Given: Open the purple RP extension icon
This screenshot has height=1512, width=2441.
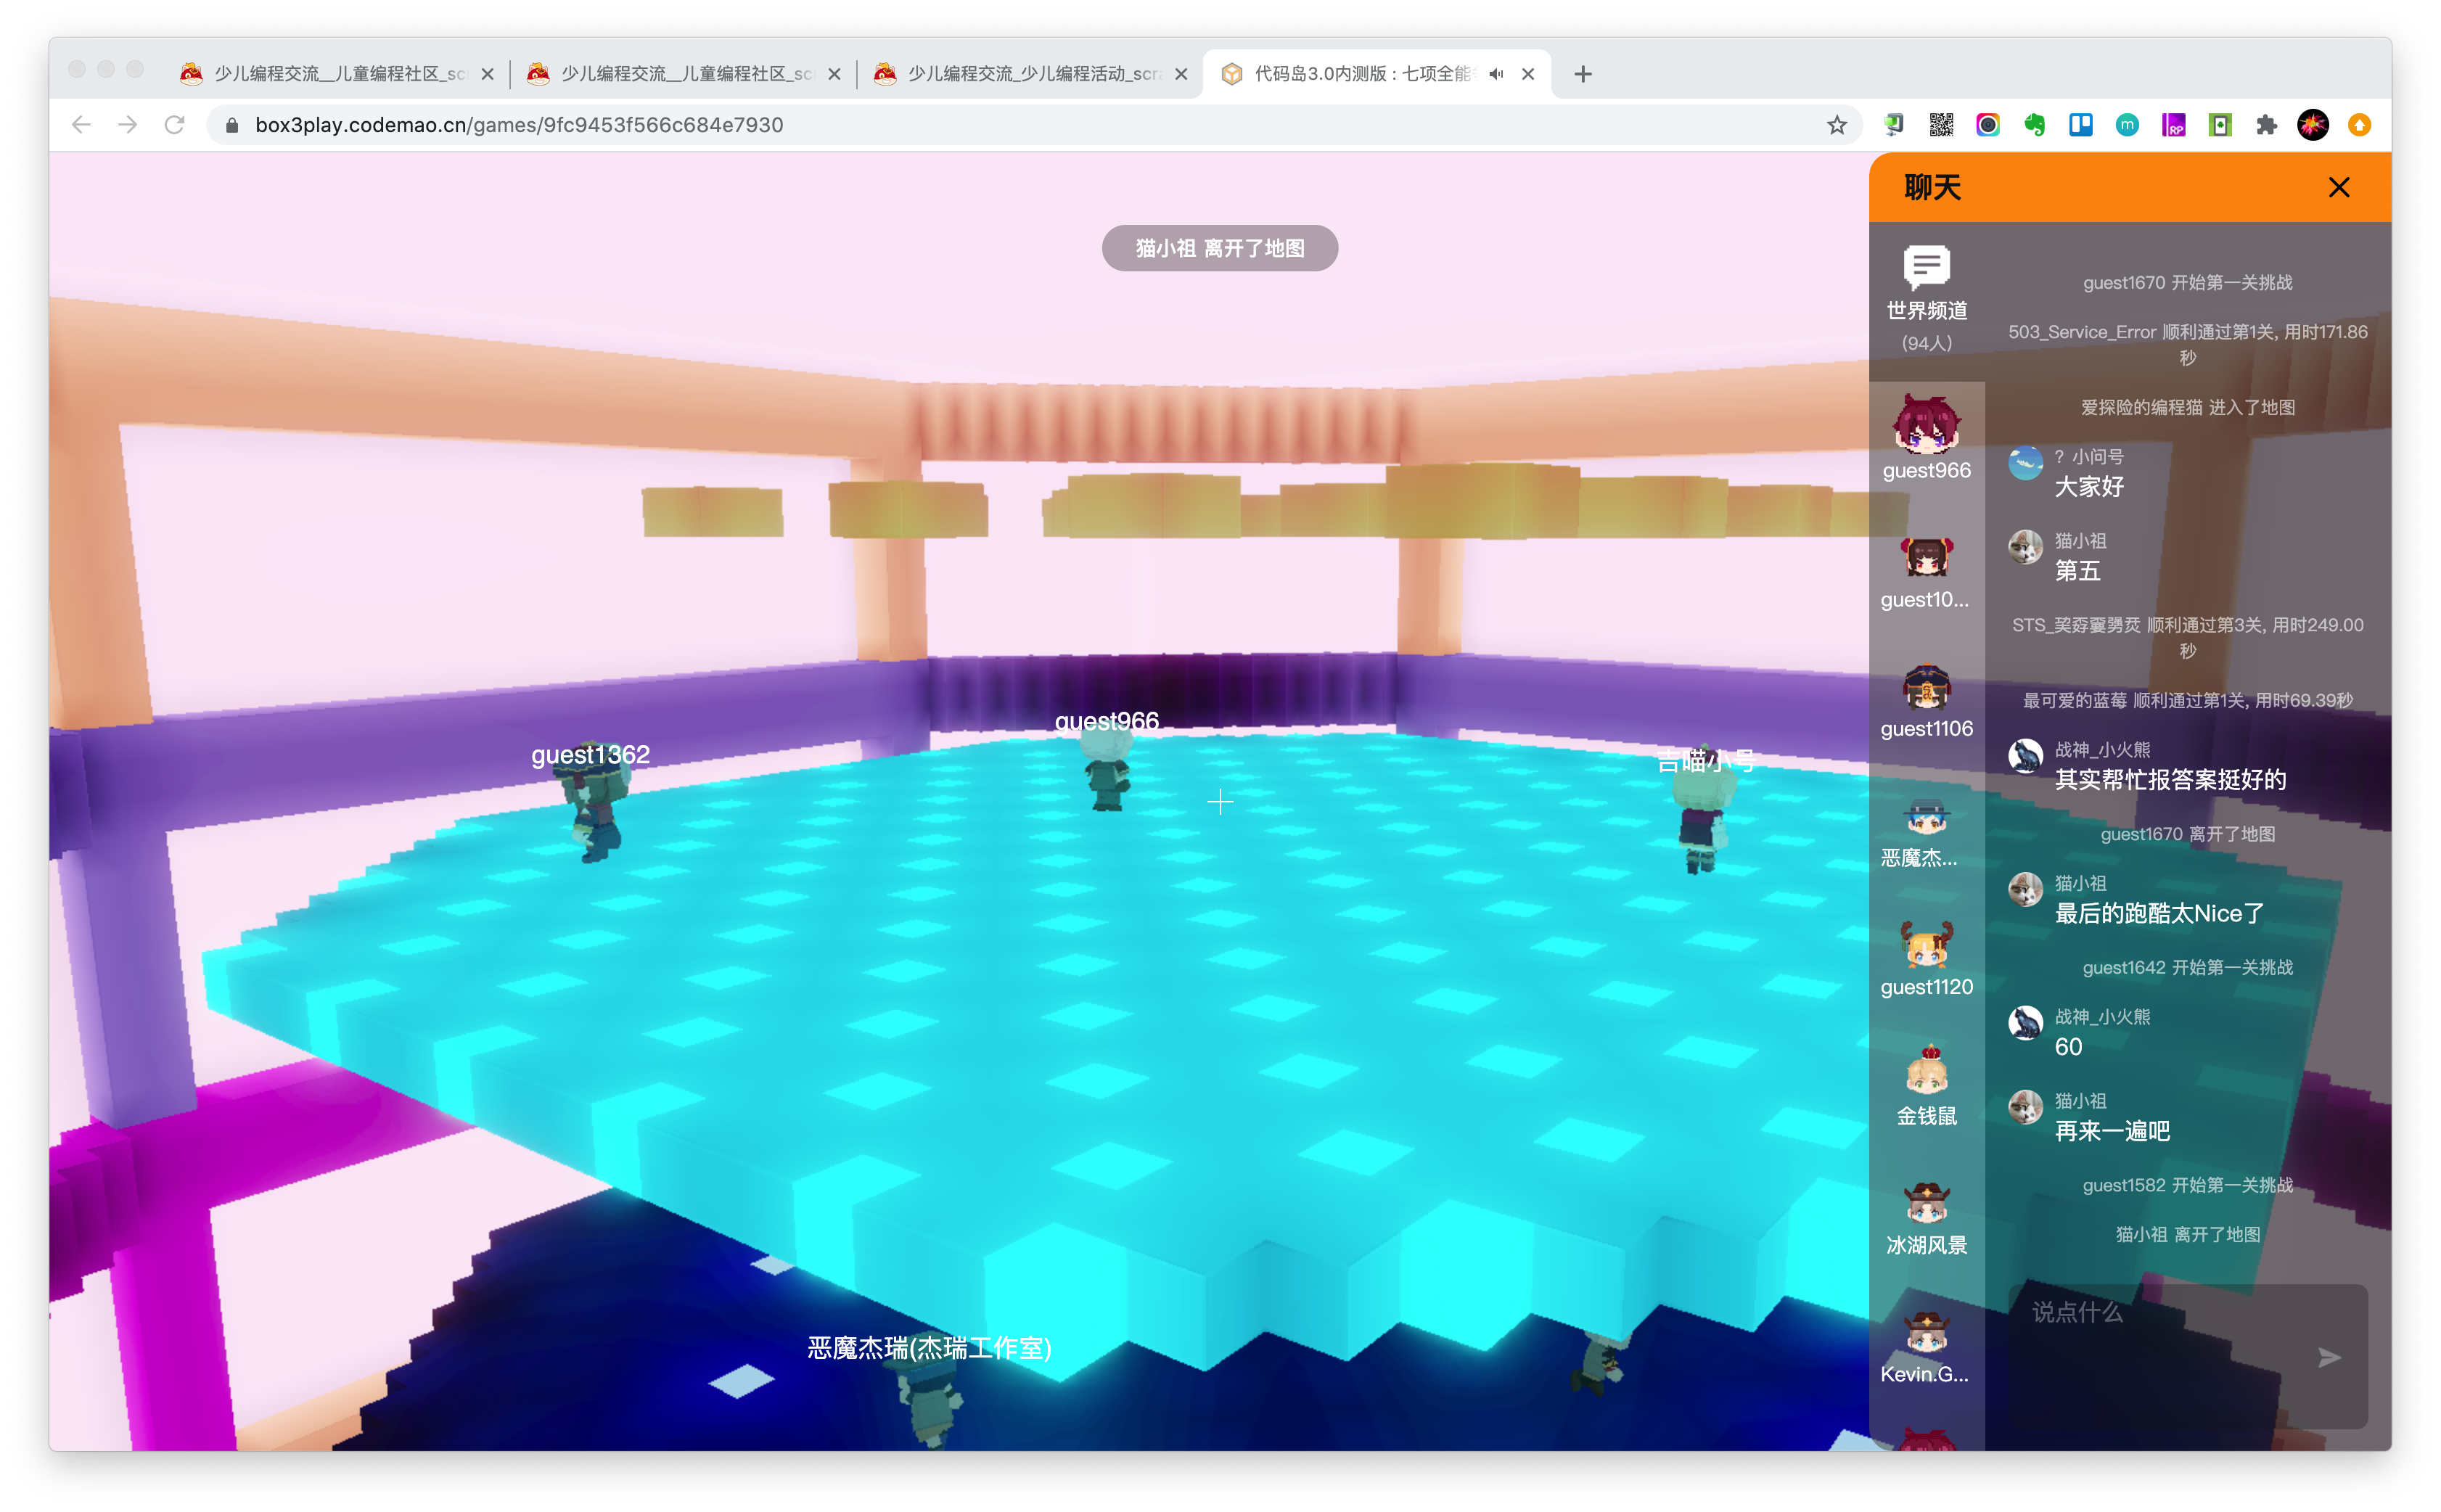Looking at the screenshot, I should [2173, 125].
